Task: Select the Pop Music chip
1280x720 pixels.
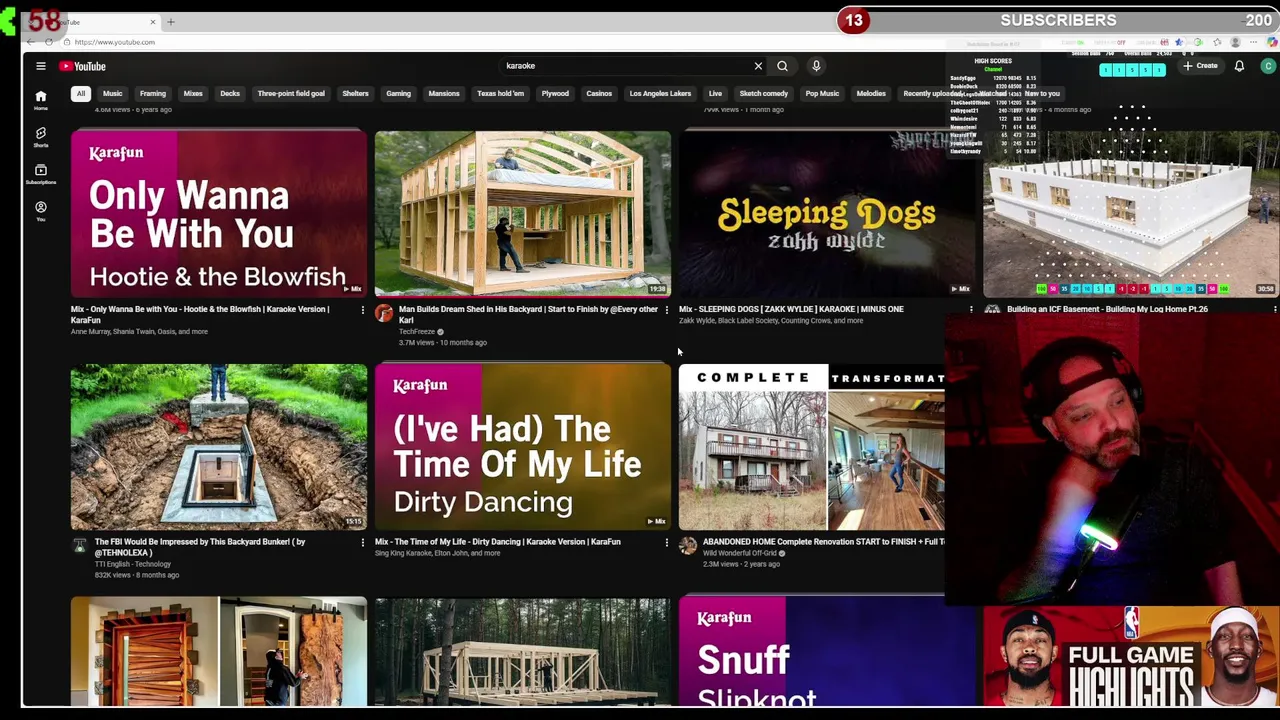Action: point(822,93)
